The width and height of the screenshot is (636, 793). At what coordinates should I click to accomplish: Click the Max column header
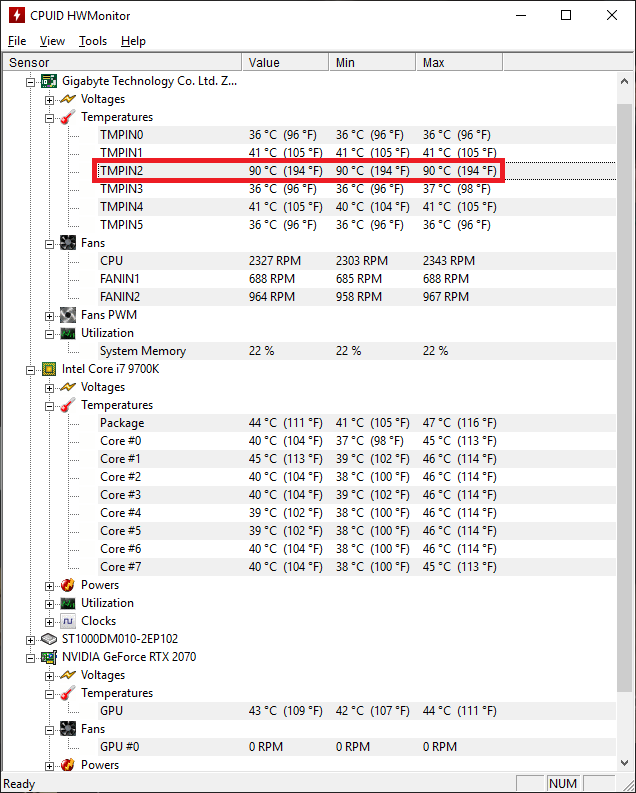click(459, 62)
